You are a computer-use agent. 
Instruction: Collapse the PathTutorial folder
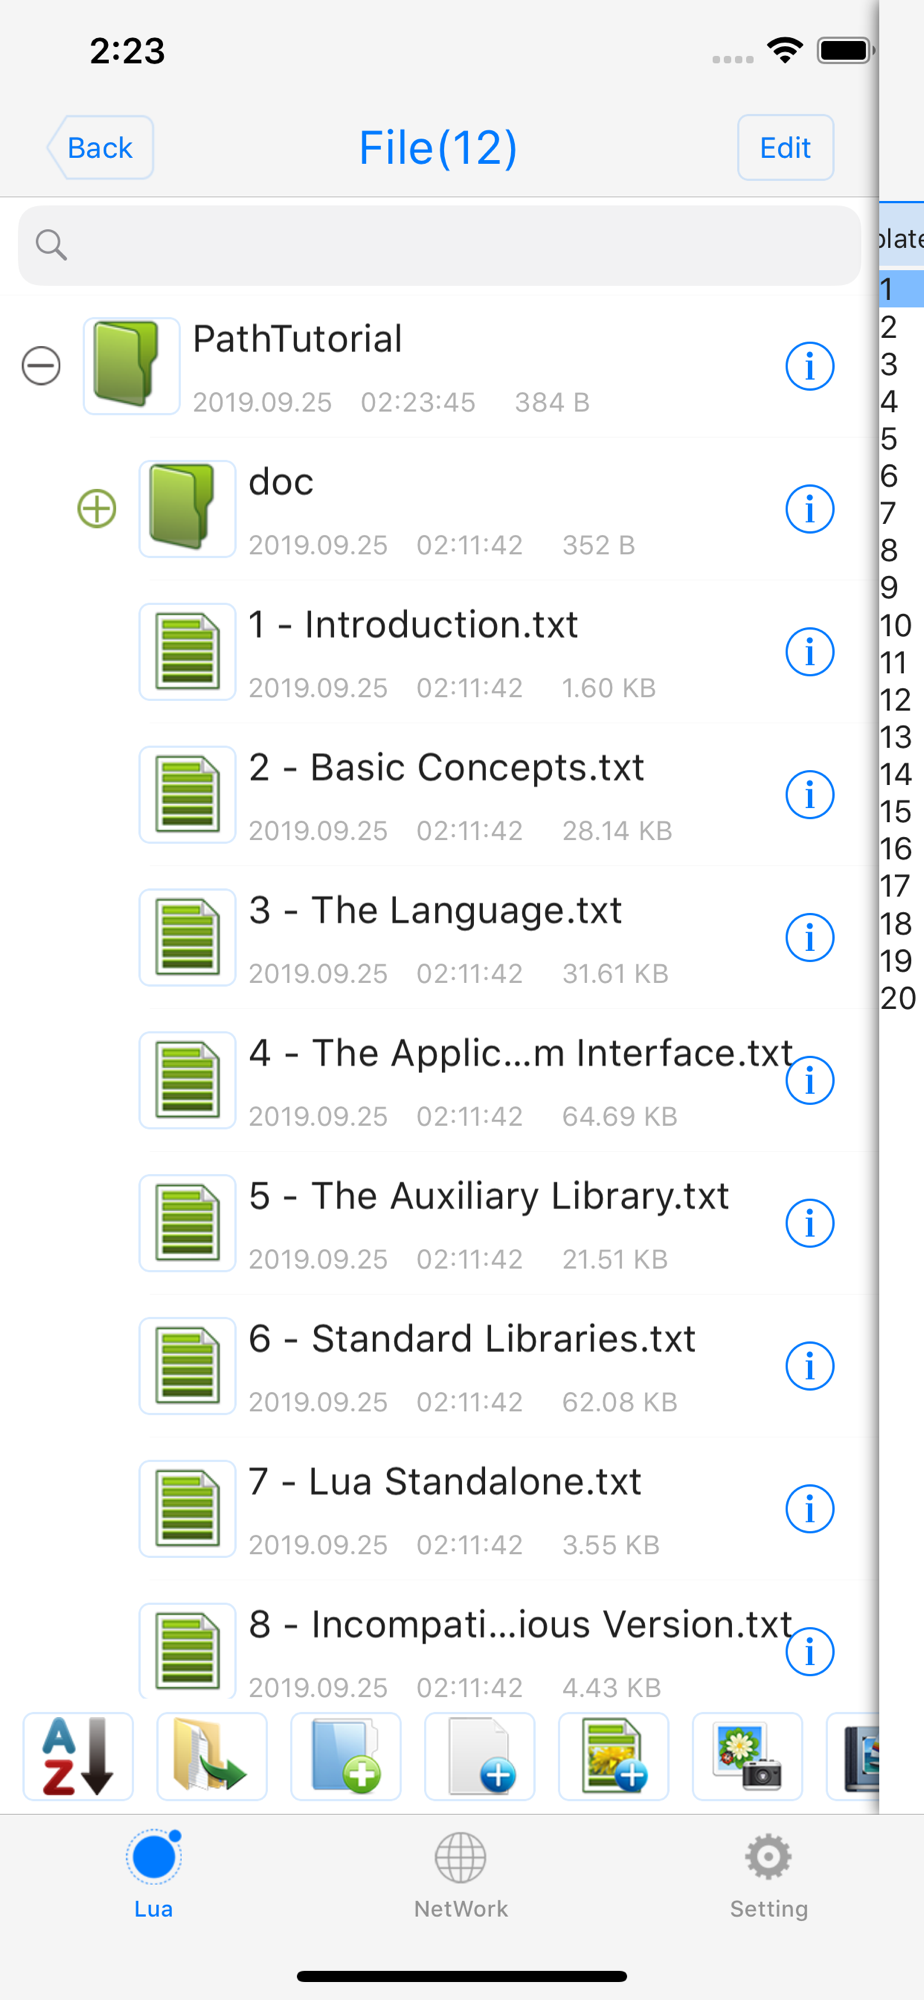pyautogui.click(x=41, y=366)
